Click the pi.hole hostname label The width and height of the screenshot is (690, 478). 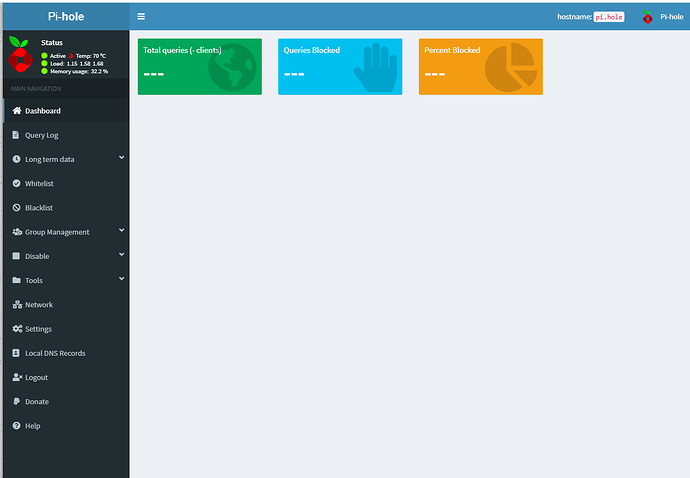tap(609, 17)
